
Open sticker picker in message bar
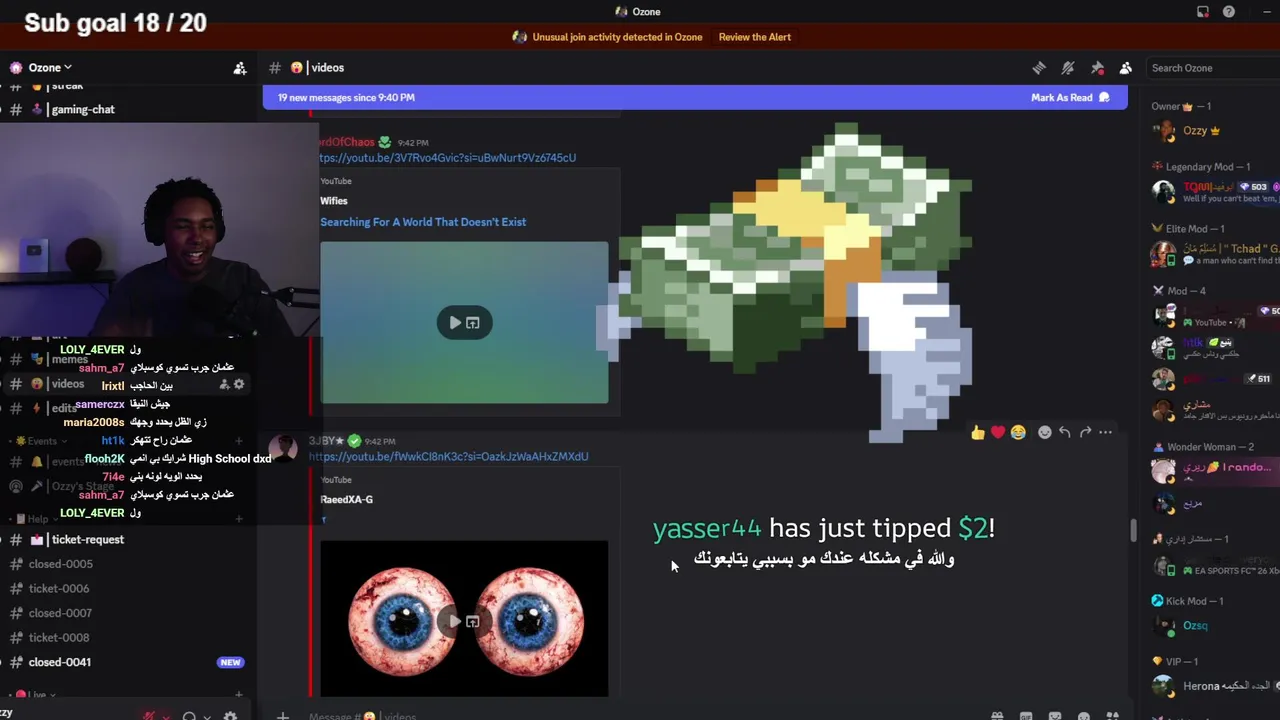tap(1055, 716)
